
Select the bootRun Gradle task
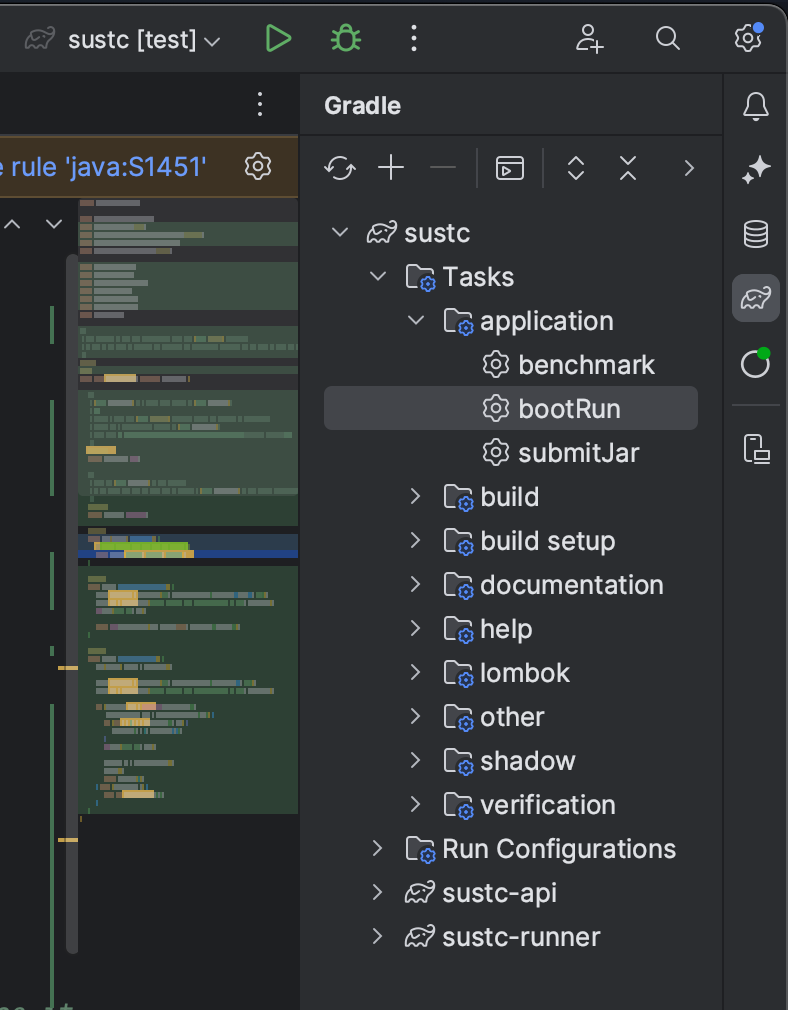510,408
